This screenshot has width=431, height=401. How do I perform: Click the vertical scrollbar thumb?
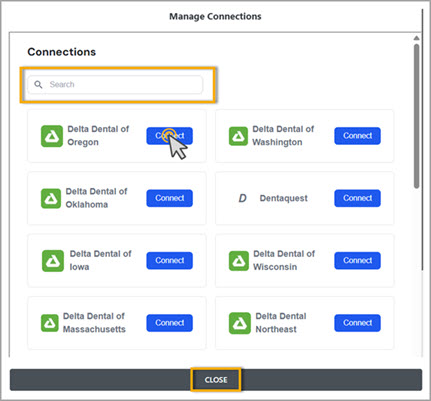416,116
